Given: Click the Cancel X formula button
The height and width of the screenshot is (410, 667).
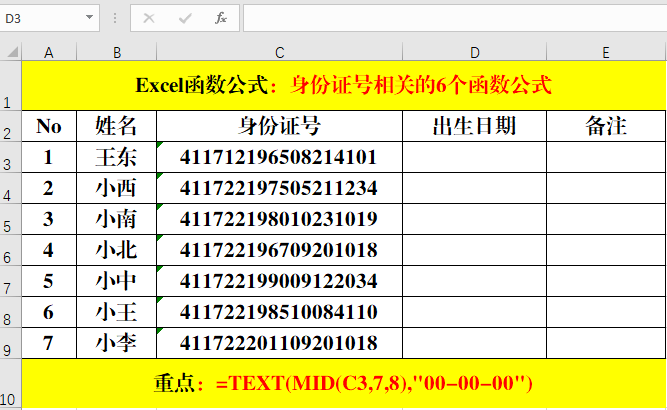Looking at the screenshot, I should [149, 18].
